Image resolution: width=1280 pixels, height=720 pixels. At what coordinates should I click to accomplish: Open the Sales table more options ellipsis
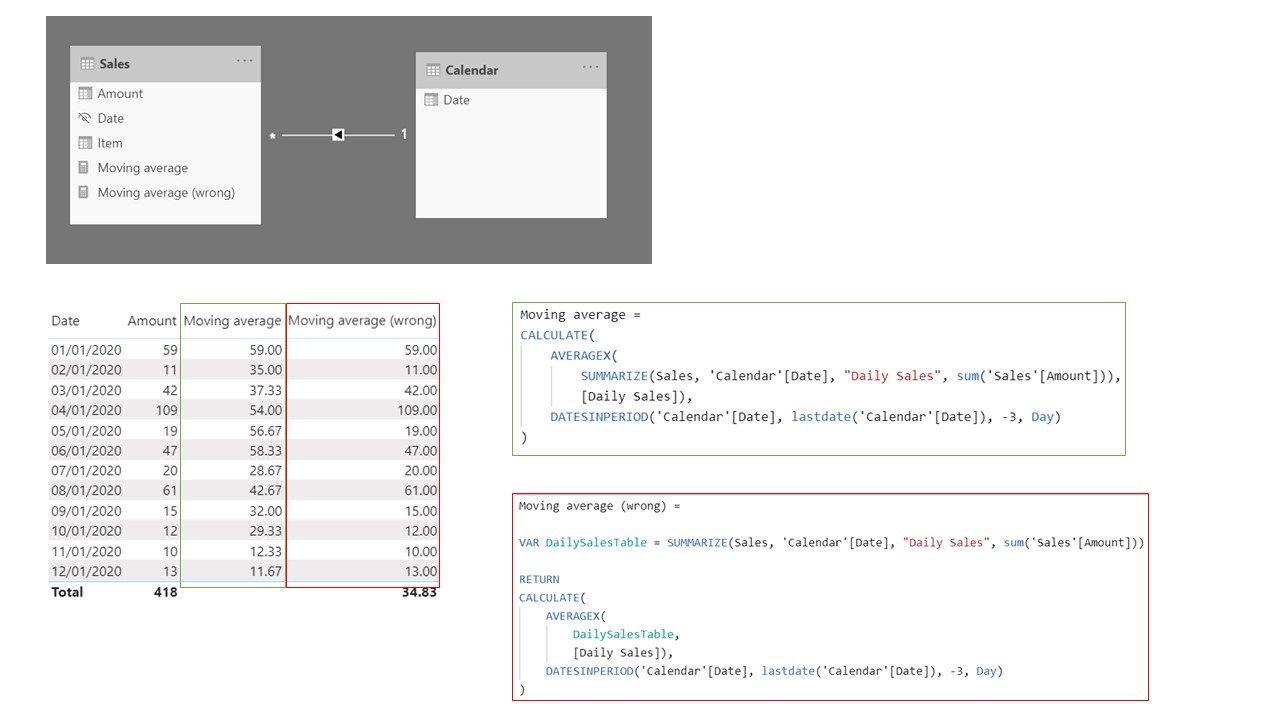click(x=245, y=61)
